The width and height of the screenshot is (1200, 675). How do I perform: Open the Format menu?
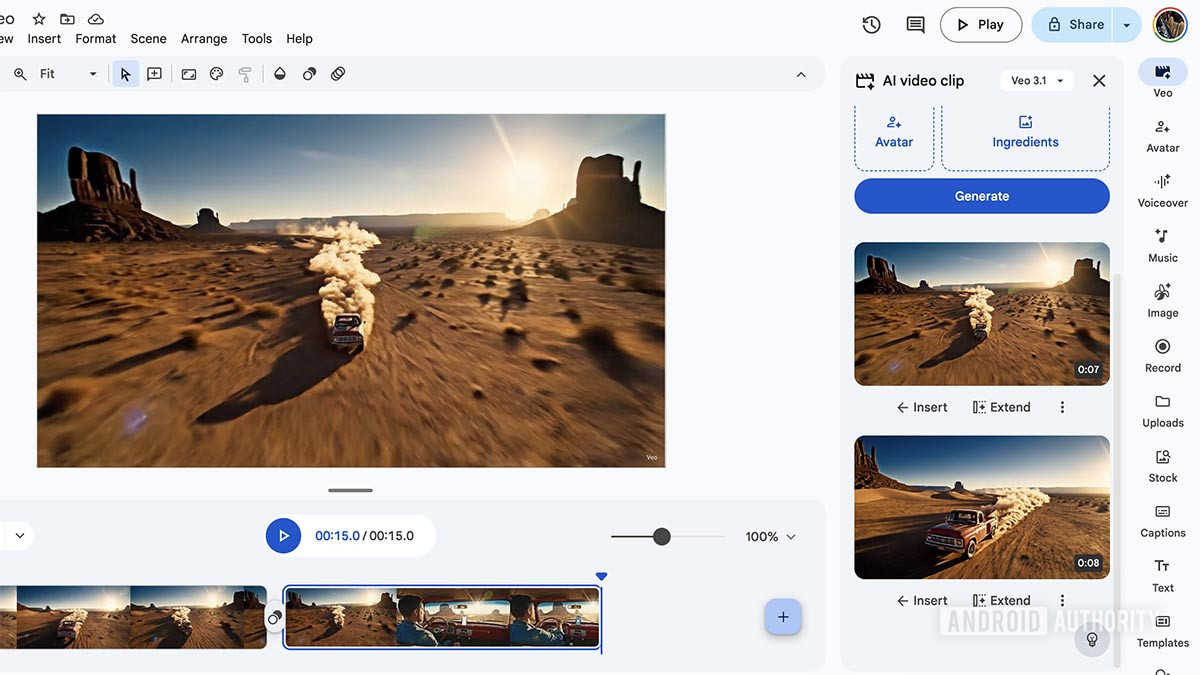click(96, 39)
